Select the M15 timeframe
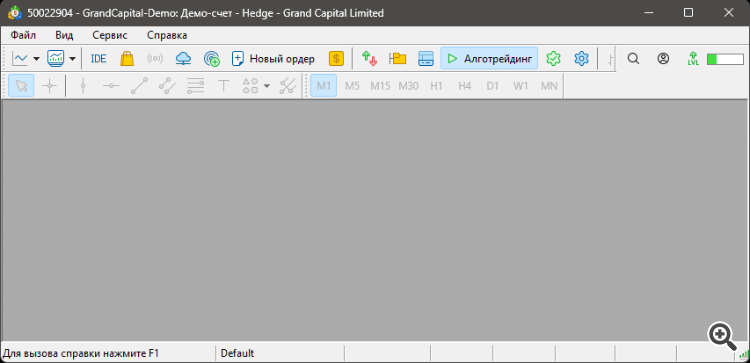 (x=380, y=86)
